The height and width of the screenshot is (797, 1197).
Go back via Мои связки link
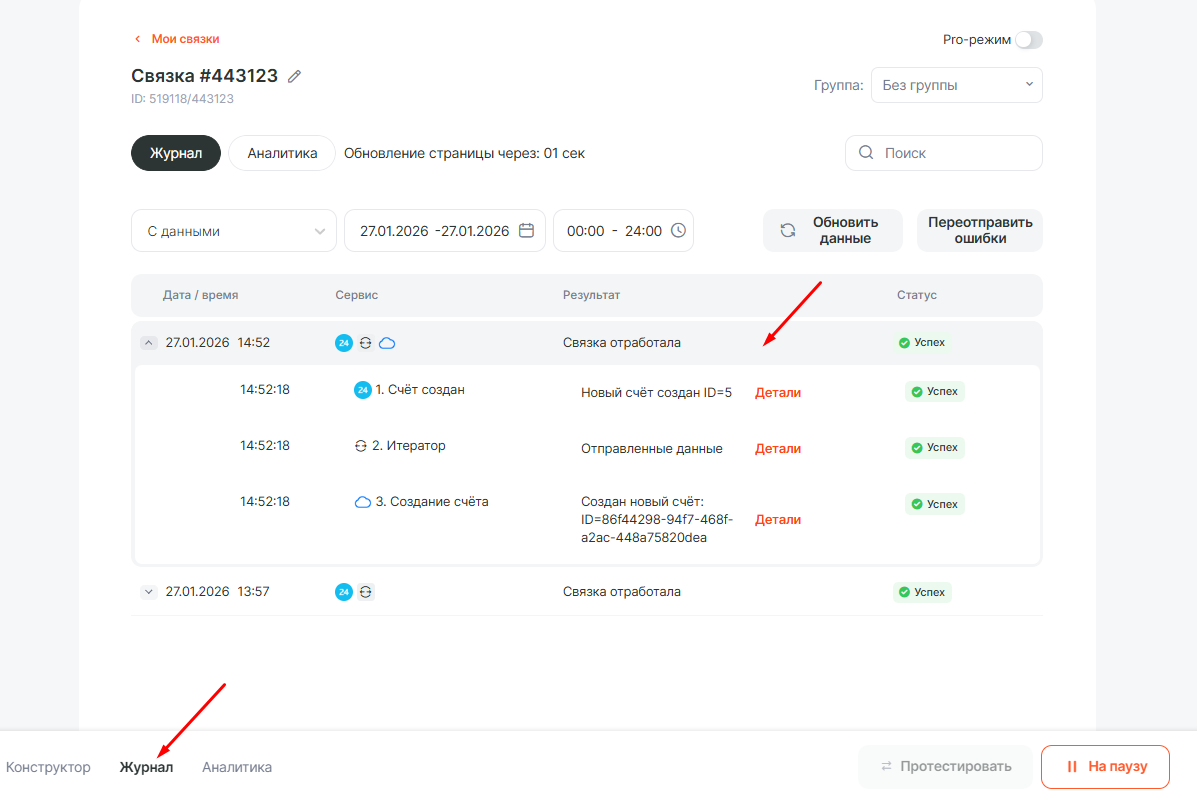tap(184, 39)
